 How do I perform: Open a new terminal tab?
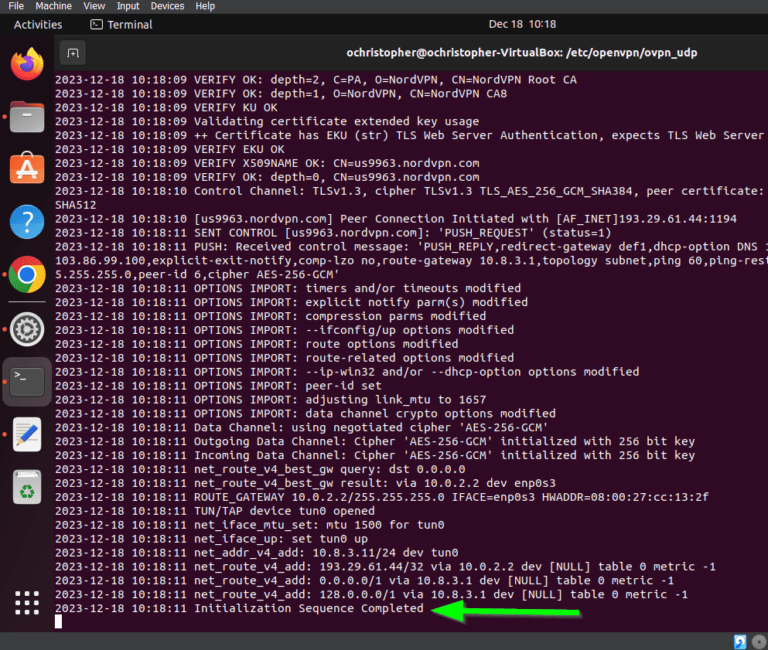coord(72,53)
